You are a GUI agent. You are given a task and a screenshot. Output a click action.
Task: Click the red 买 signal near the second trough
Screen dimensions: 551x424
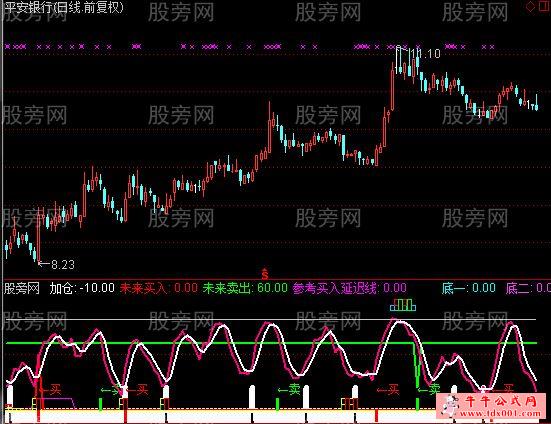click(137, 389)
